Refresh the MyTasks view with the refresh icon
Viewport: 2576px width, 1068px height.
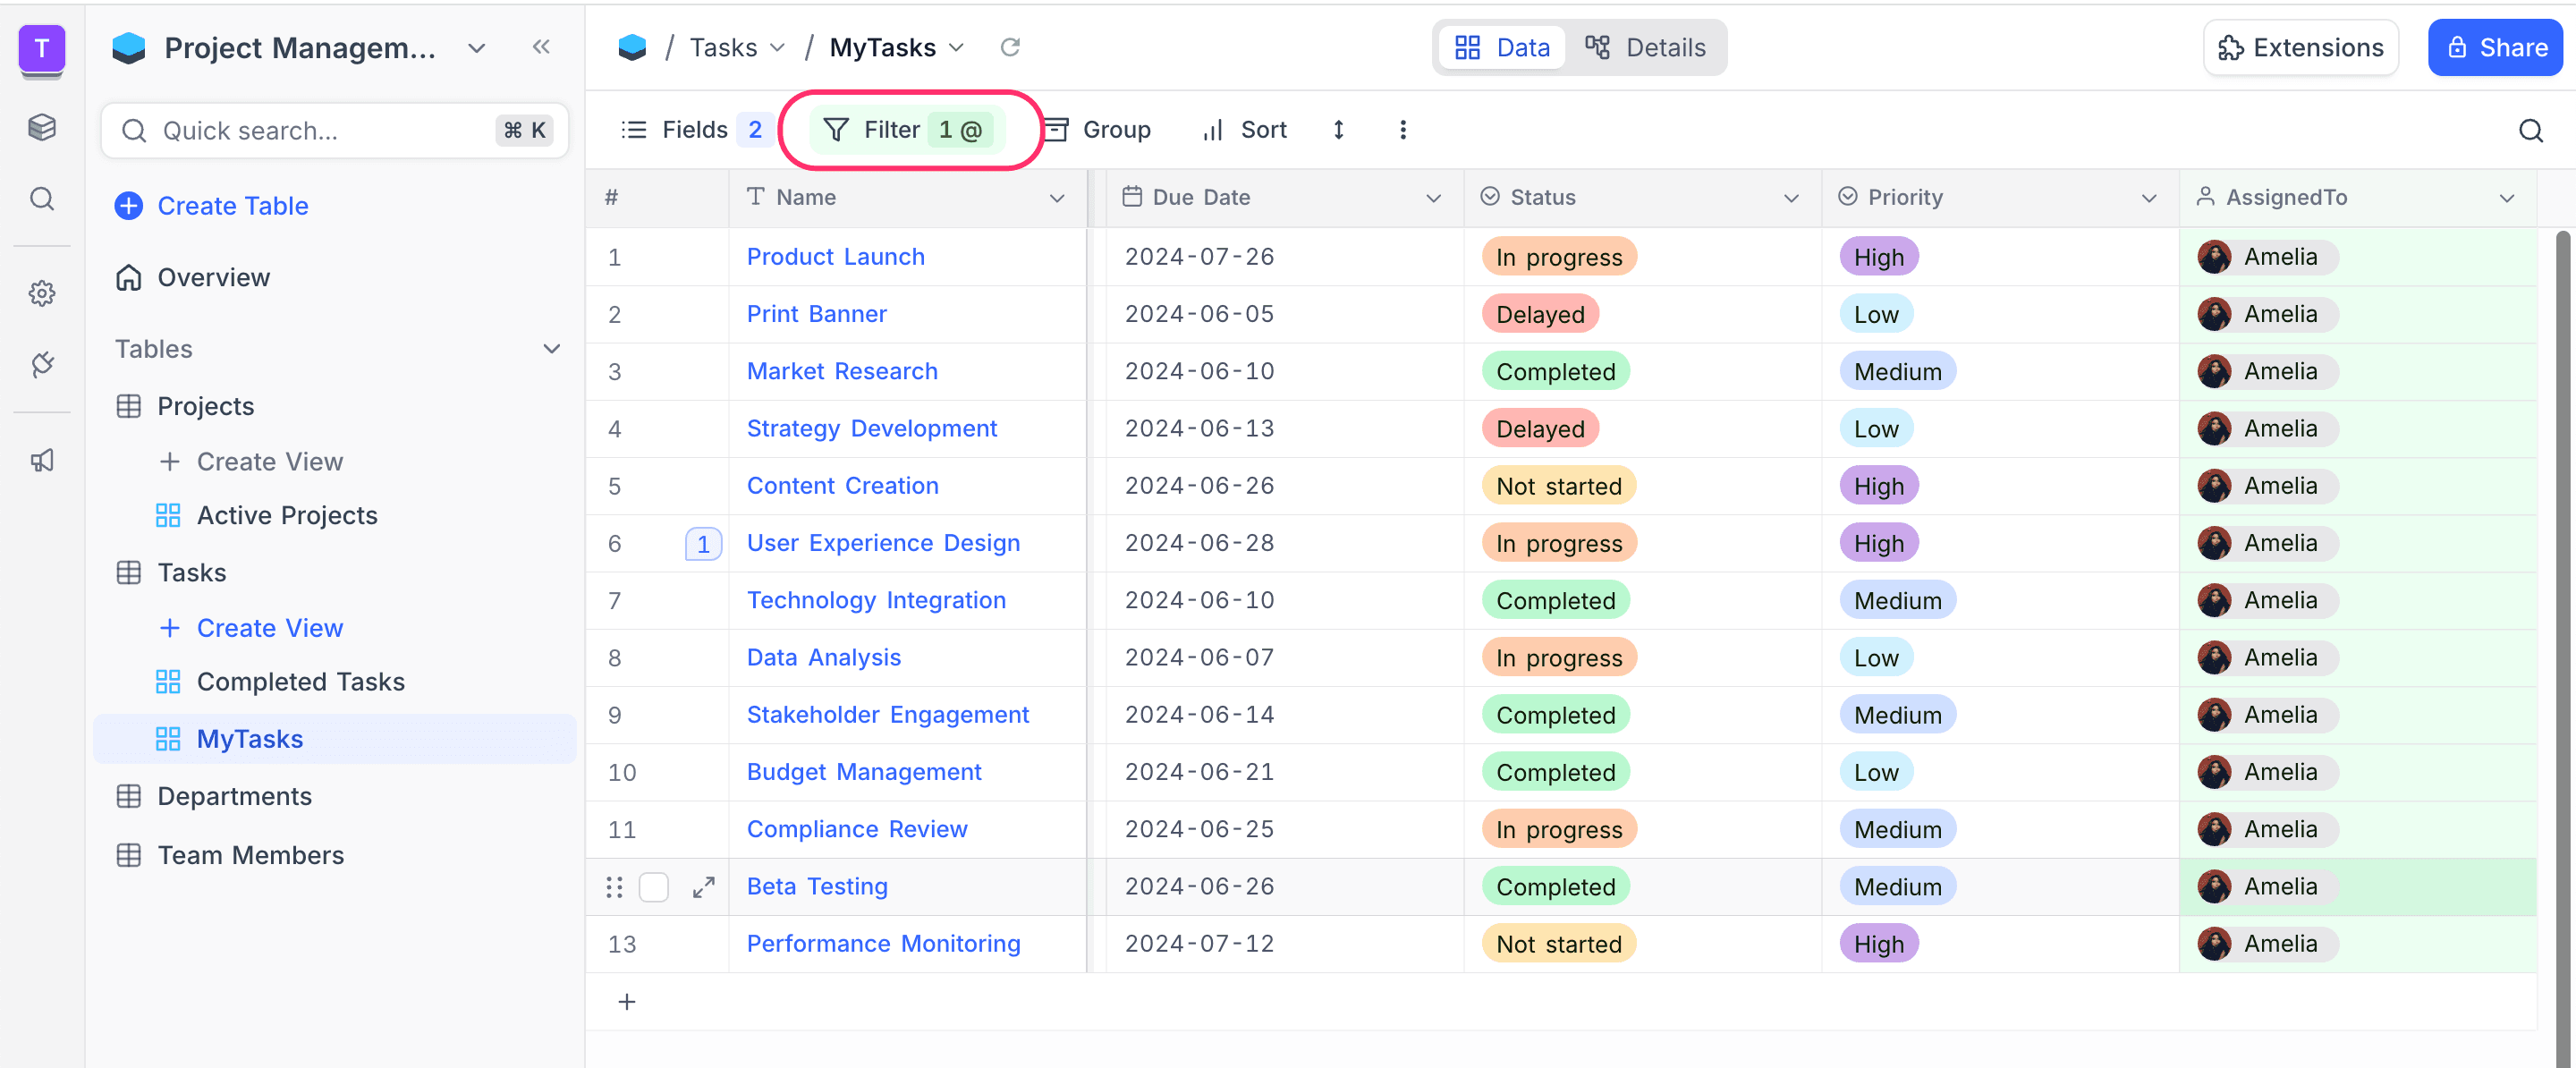1010,46
